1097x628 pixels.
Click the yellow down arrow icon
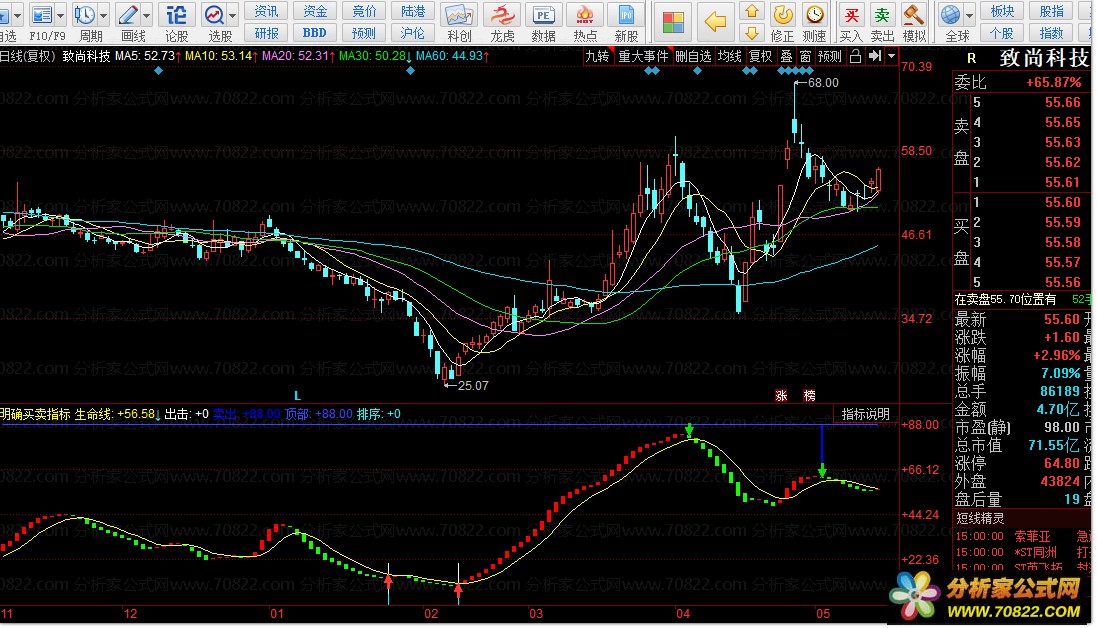(x=752, y=33)
